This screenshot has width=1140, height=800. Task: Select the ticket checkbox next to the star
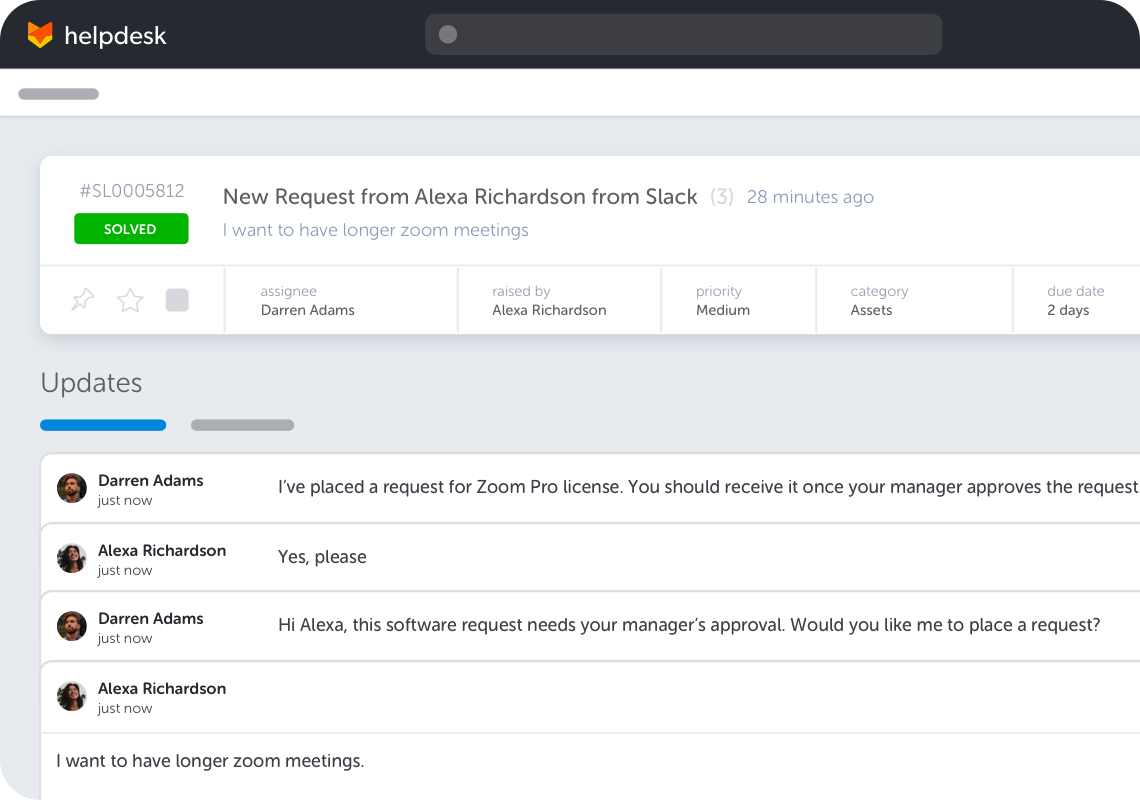(177, 299)
